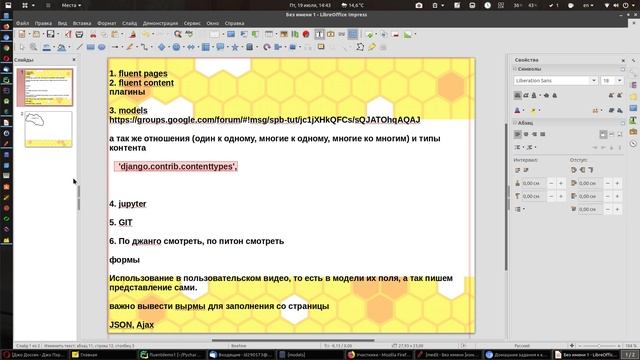Click the Rotate tool icon
Viewport: 640px width, 360px height.
click(267, 47)
